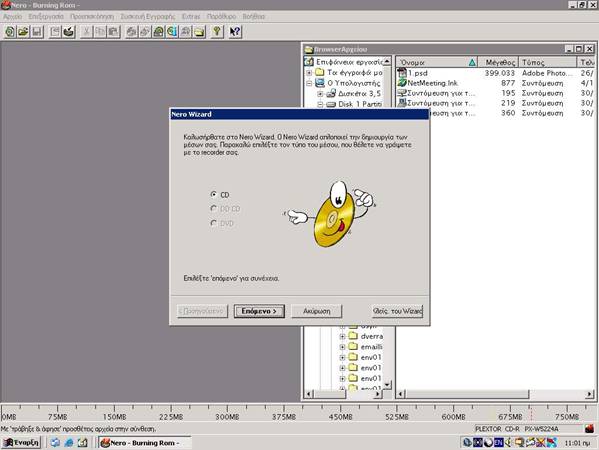Sort files by Τύπος column header
Viewport: 599px width, 450px height.
(547, 62)
